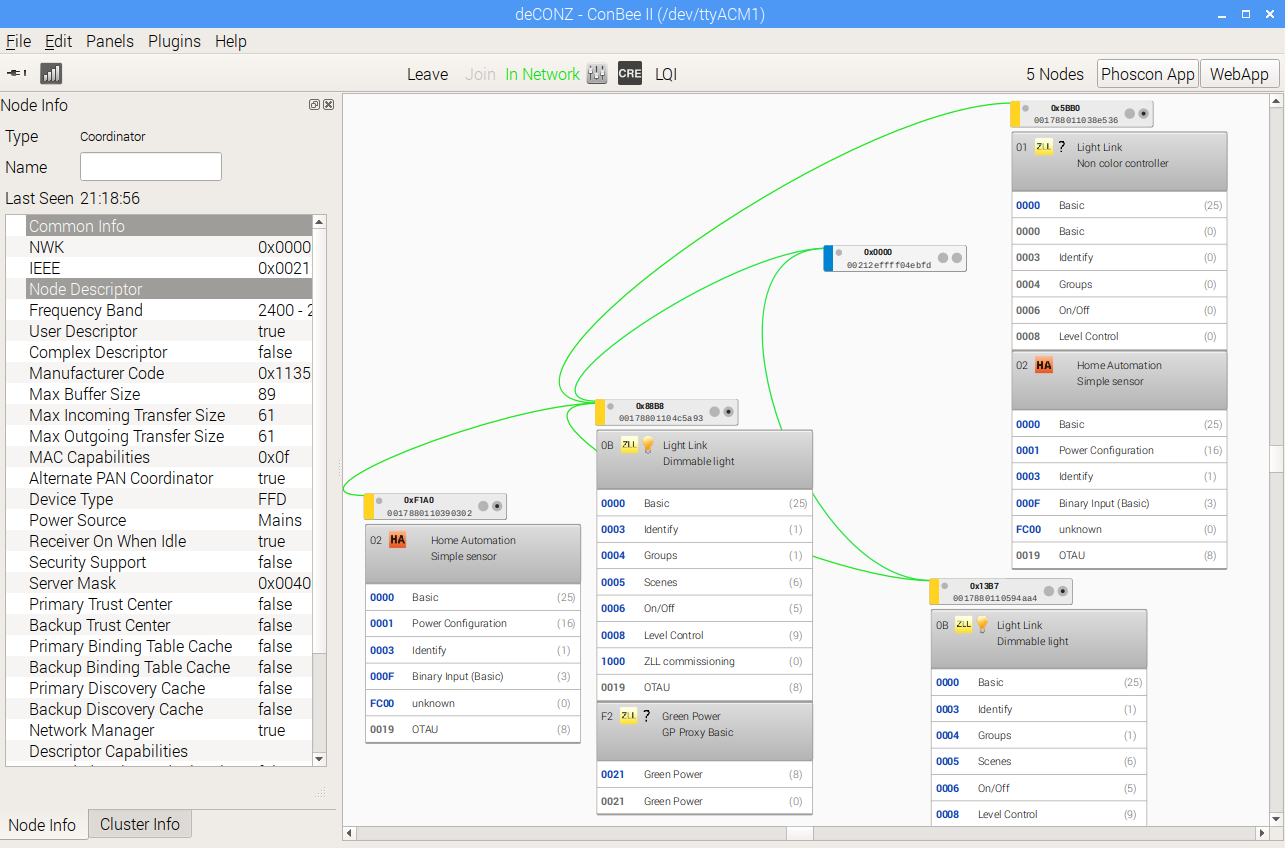Select first Green Power cluster 0021

point(705,774)
